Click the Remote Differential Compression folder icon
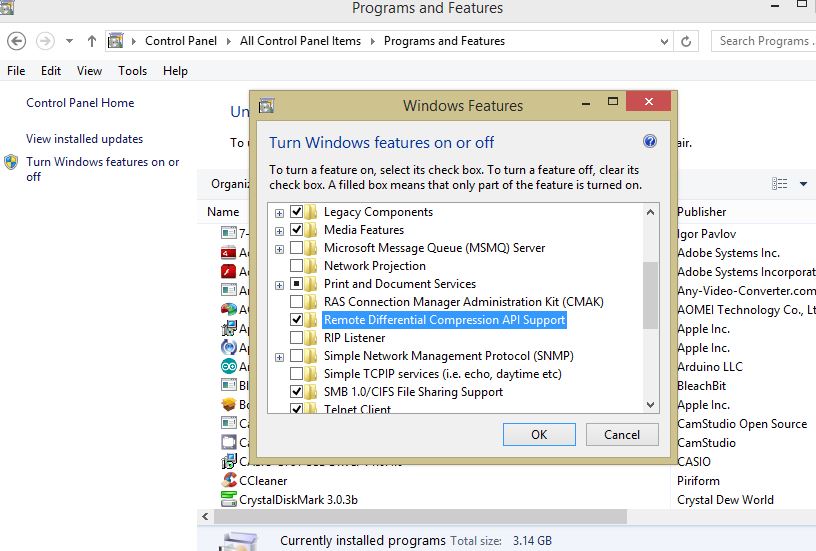Viewport: 816px width, 551px height. [x=311, y=319]
